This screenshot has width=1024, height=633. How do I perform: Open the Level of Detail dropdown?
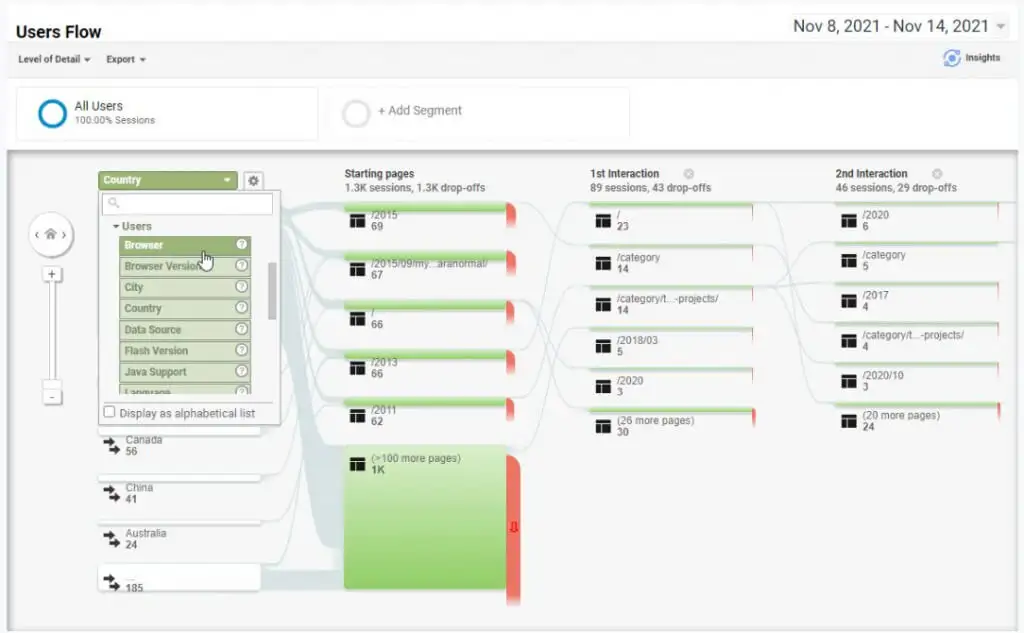[x=54, y=59]
